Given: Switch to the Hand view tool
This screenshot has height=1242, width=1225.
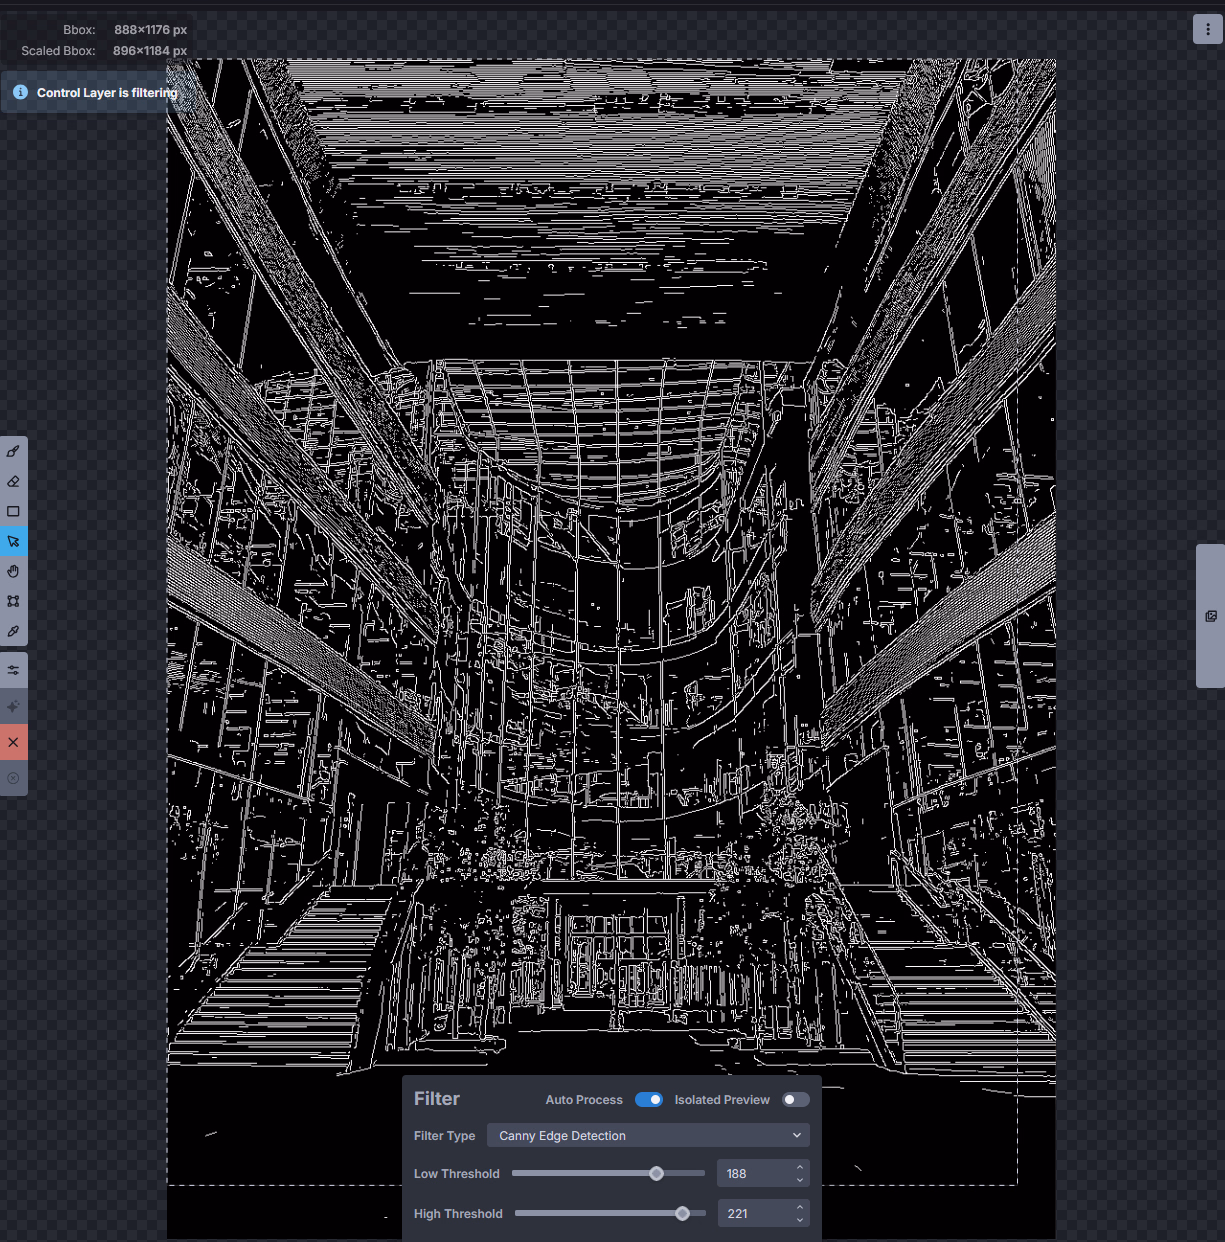Looking at the screenshot, I should (x=13, y=571).
